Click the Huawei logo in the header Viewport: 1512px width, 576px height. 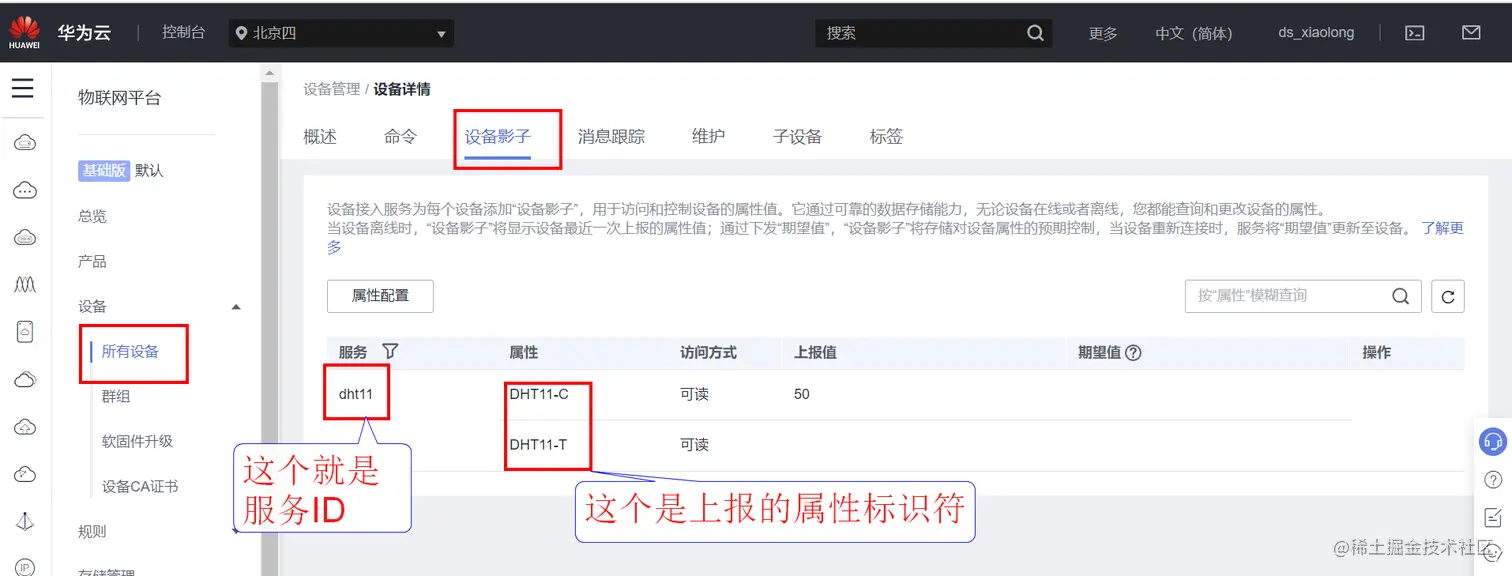[24, 32]
